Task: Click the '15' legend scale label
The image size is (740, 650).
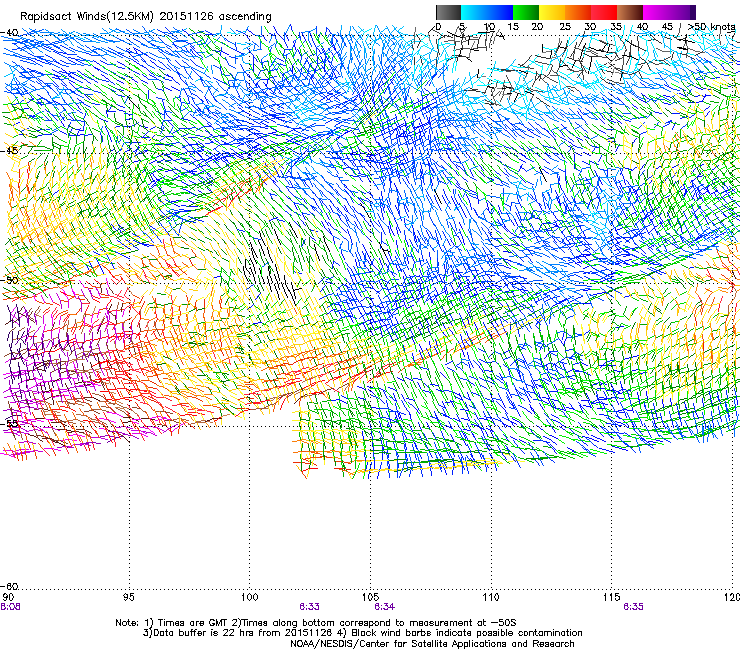Action: tap(513, 27)
